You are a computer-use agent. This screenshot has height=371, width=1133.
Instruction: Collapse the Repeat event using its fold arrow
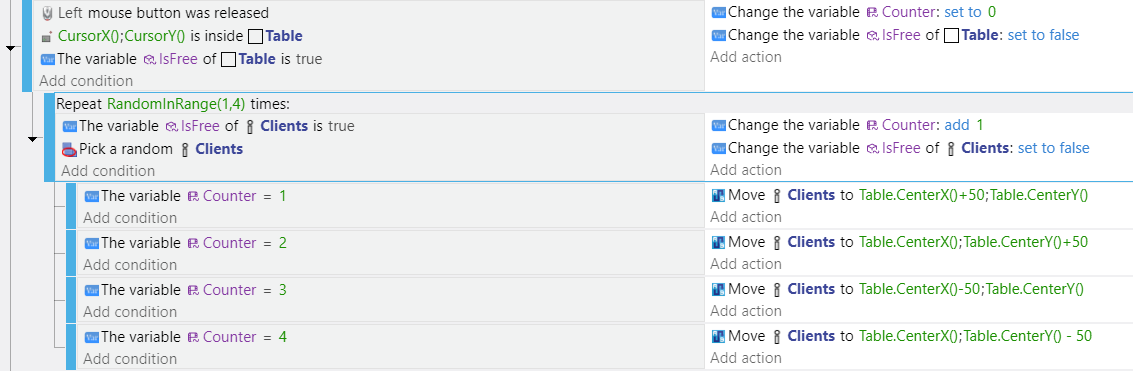[33, 139]
